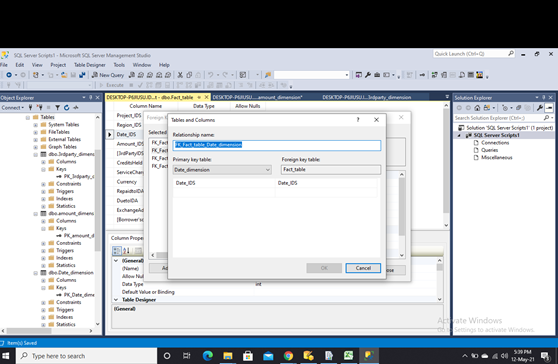Toggle Alphabetical sort in Column Properties
Screen dimensions: 558x364
126,251
